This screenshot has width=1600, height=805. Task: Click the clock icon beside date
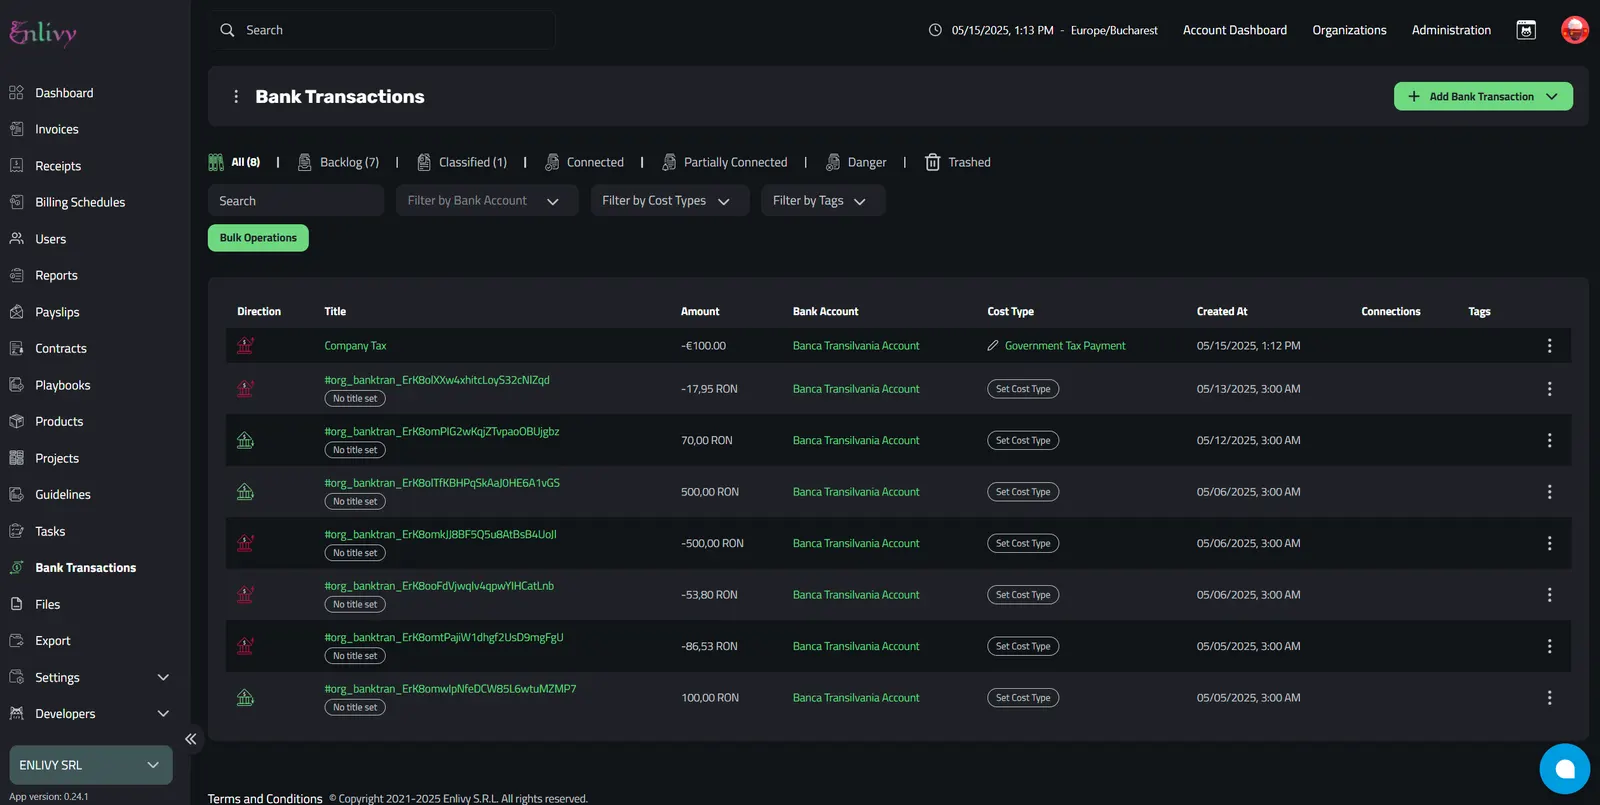[935, 30]
